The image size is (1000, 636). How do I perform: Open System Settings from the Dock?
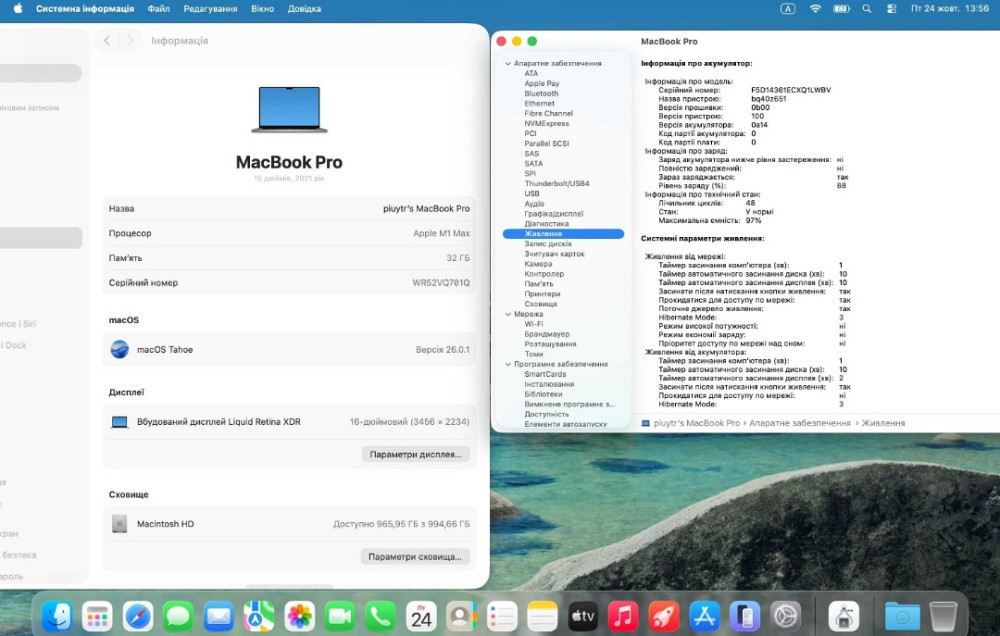[783, 615]
